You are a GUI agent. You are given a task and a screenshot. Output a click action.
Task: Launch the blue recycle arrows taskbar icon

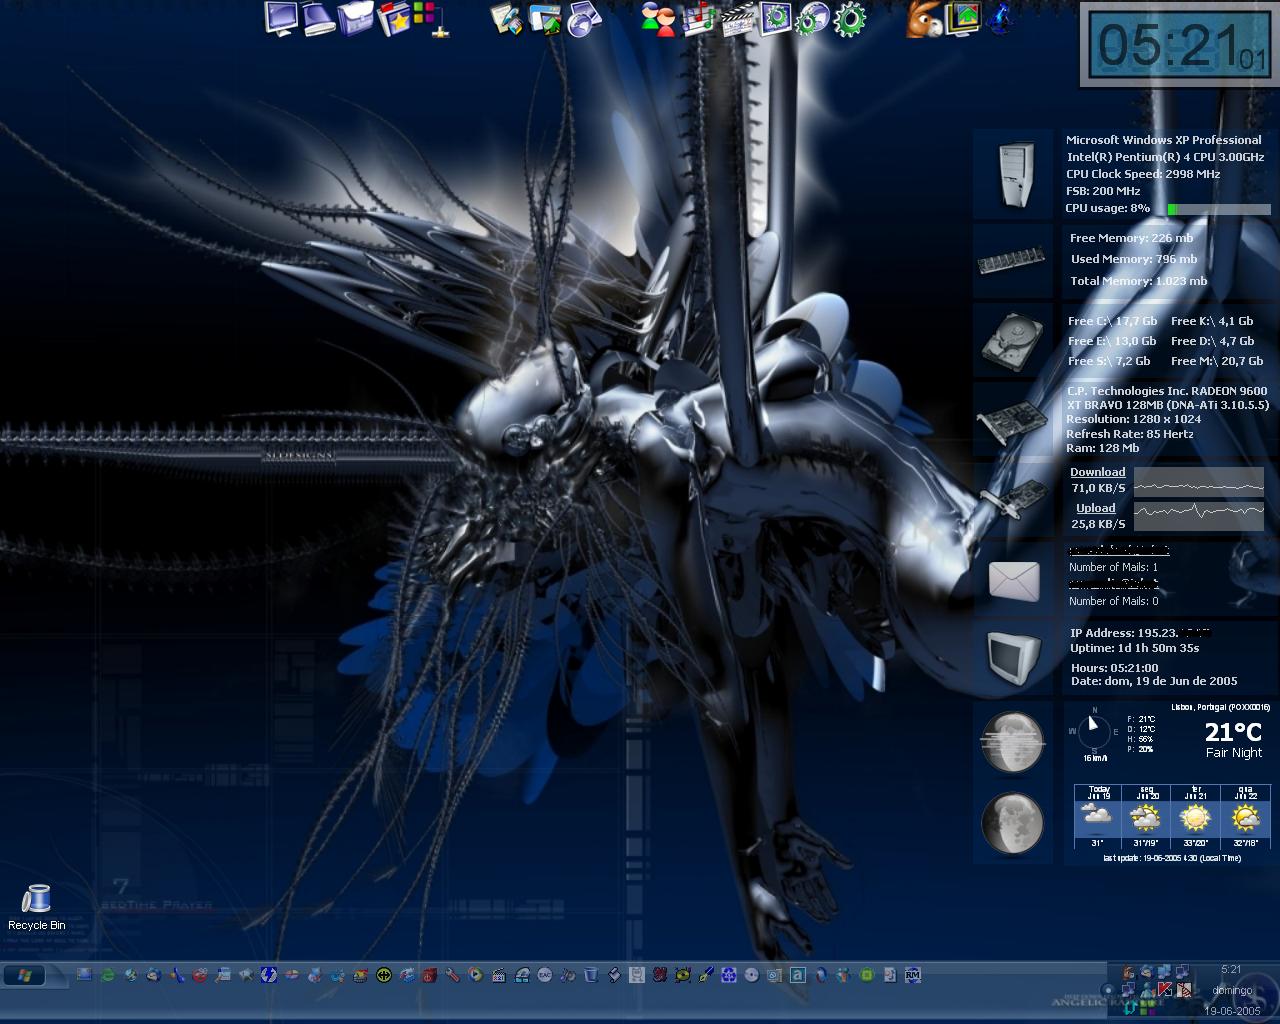729,975
